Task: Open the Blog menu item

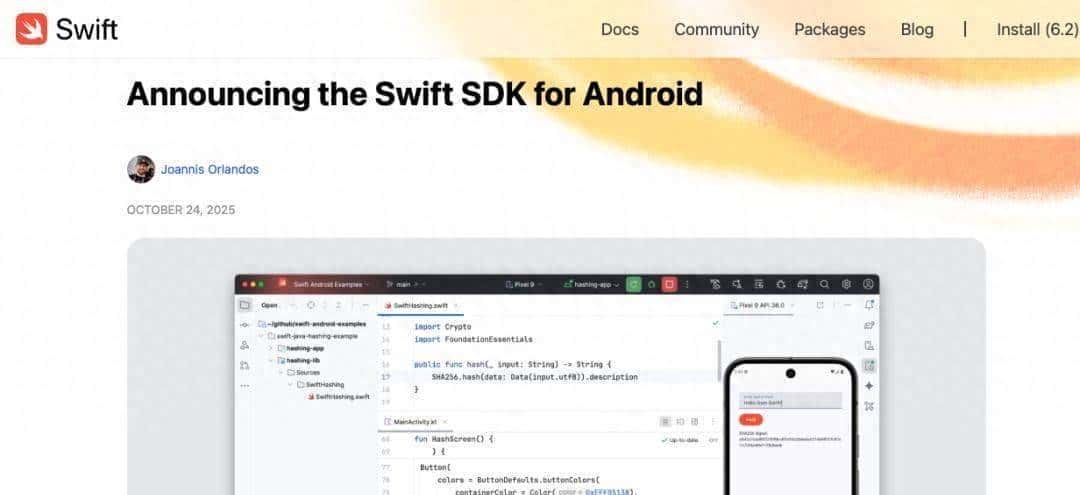Action: pos(917,30)
